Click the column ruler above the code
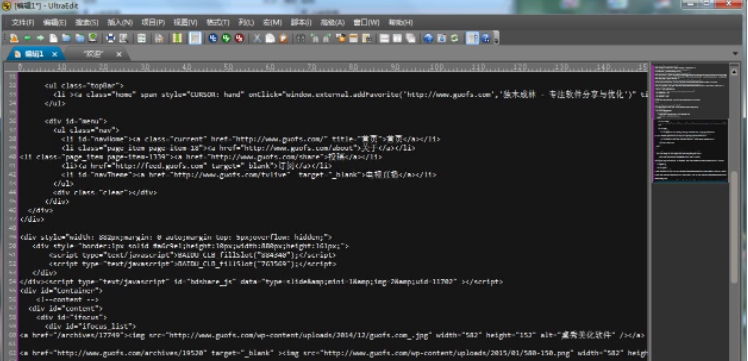 pos(332,67)
